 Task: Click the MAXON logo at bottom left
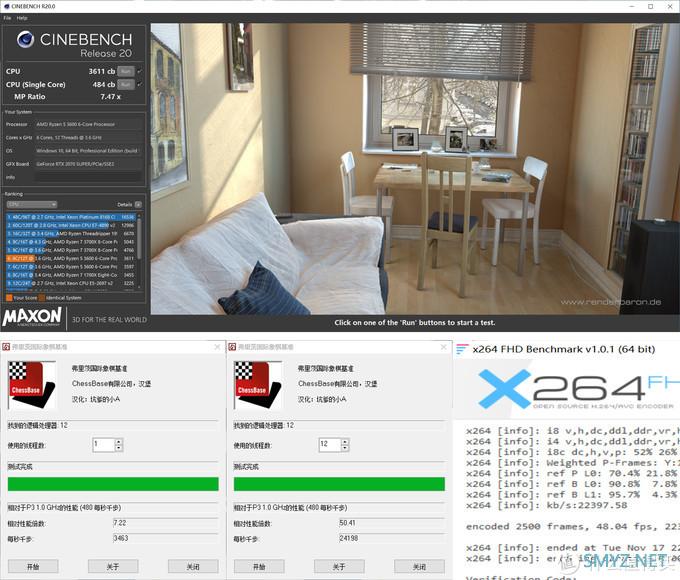click(x=32, y=317)
